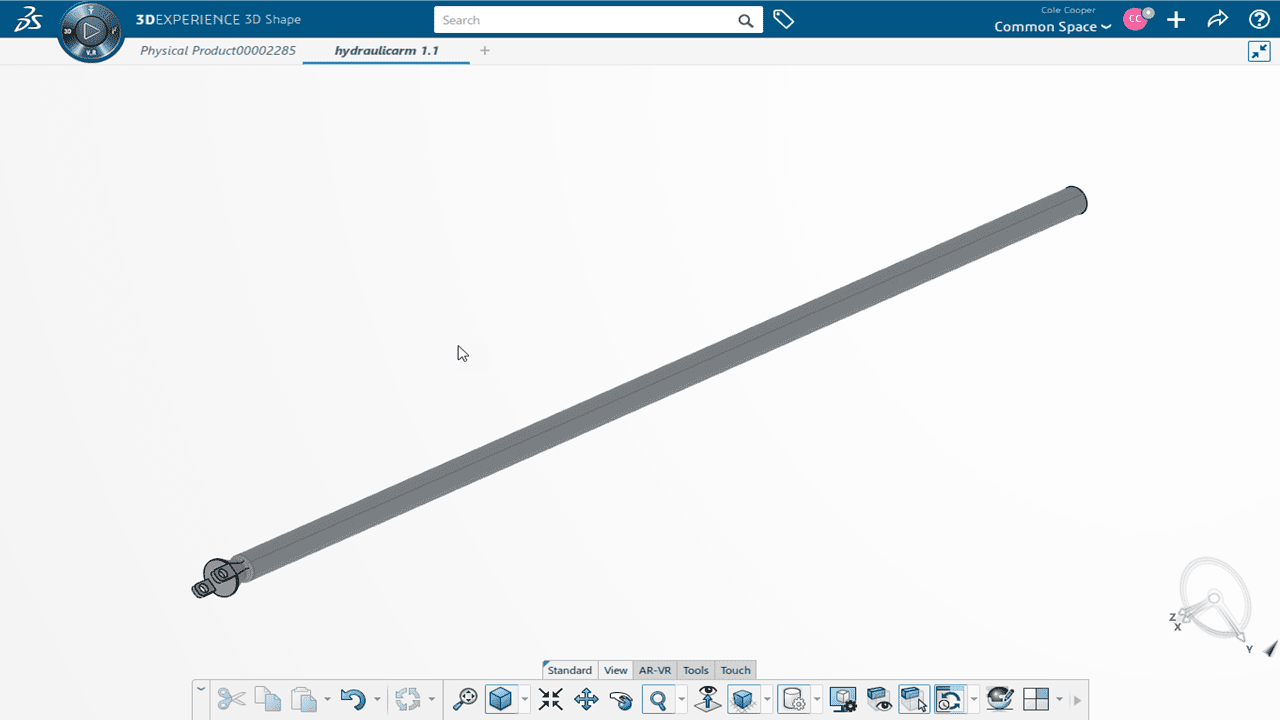Screen dimensions: 1280x720
Task: Switch to the Tools toolbar tab
Action: (695, 670)
